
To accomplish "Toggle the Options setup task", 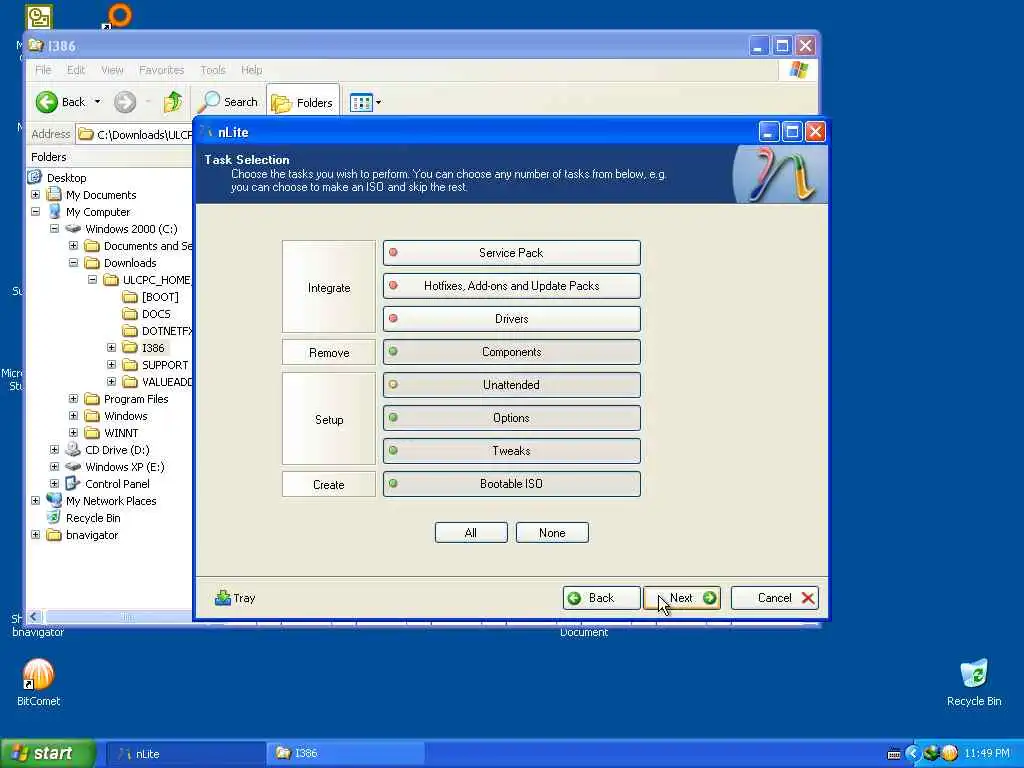I will tap(511, 418).
